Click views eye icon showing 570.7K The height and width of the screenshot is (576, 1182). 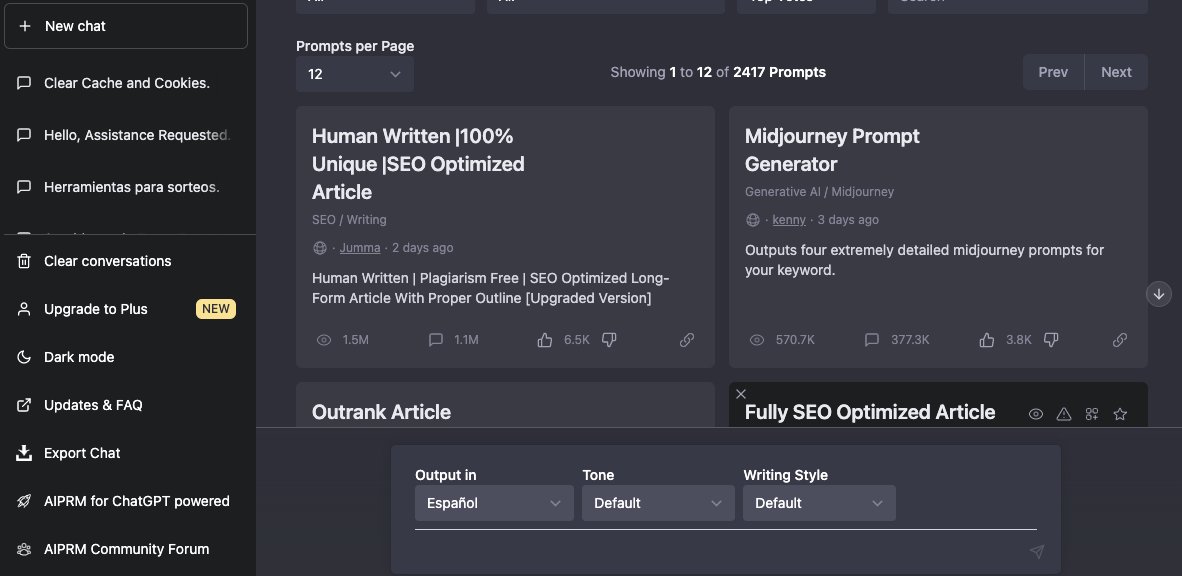coord(757,340)
